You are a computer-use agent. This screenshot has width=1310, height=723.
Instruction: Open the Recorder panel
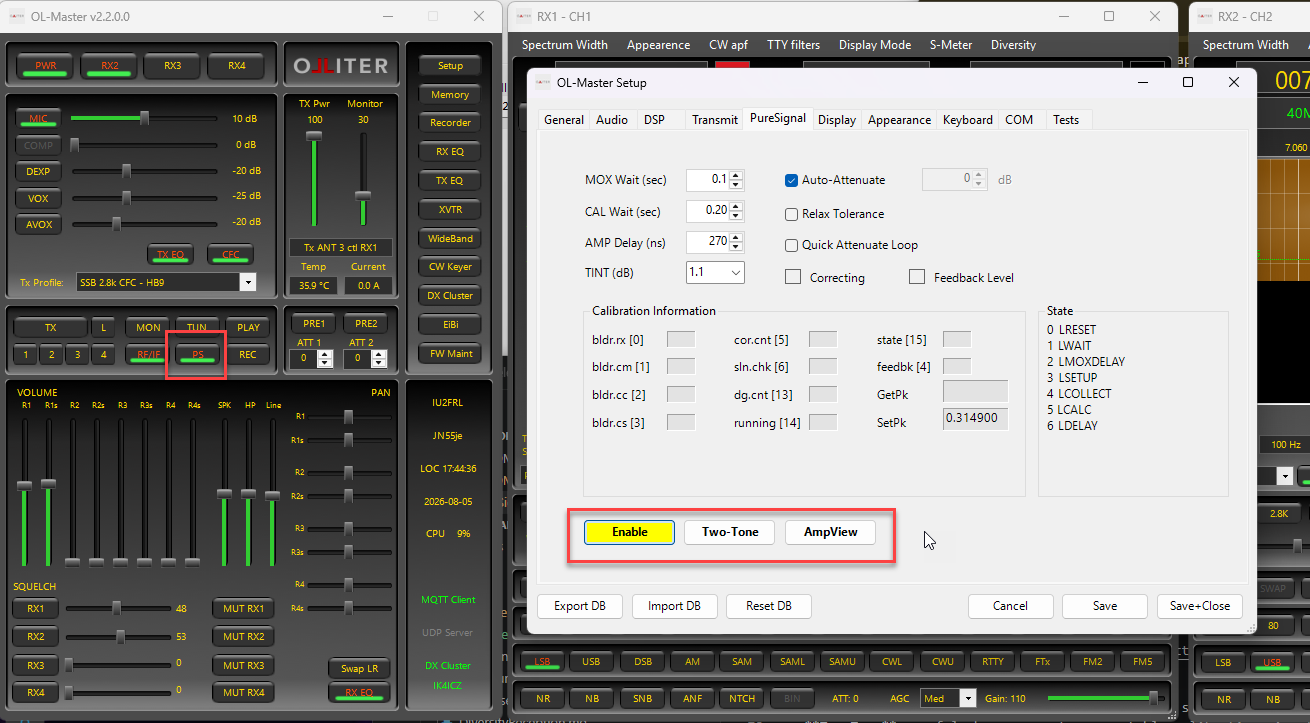450,123
